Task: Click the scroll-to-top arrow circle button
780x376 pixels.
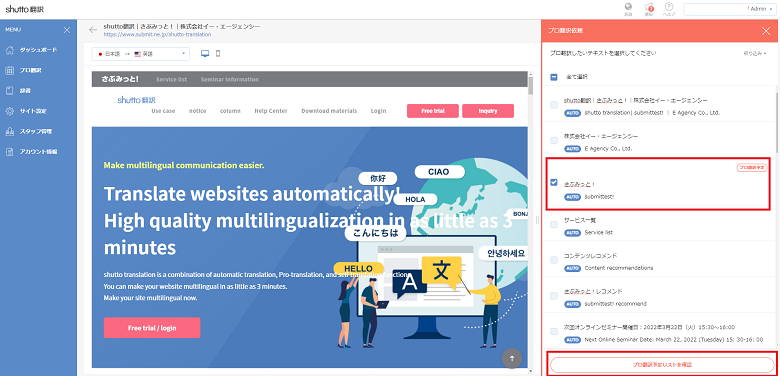Action: click(x=512, y=358)
